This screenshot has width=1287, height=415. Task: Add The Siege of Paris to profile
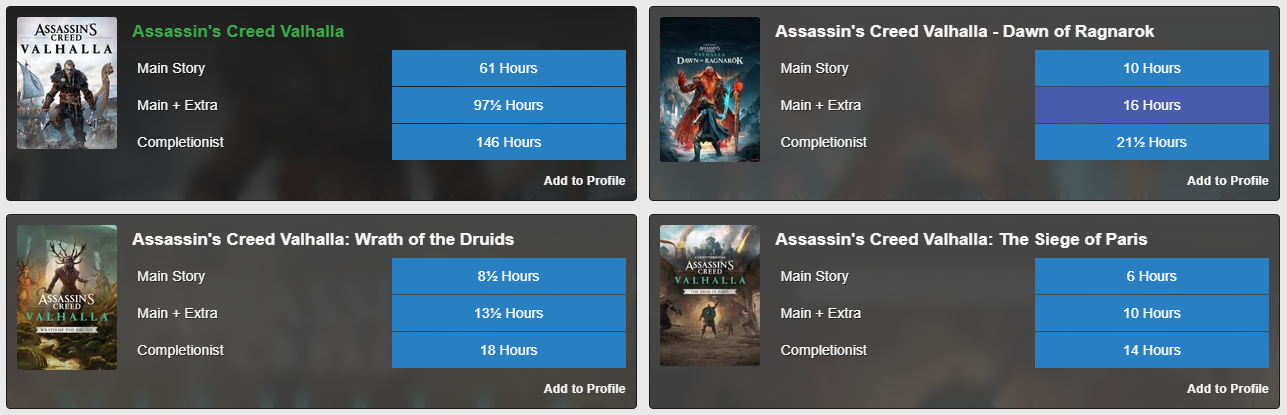click(1227, 389)
